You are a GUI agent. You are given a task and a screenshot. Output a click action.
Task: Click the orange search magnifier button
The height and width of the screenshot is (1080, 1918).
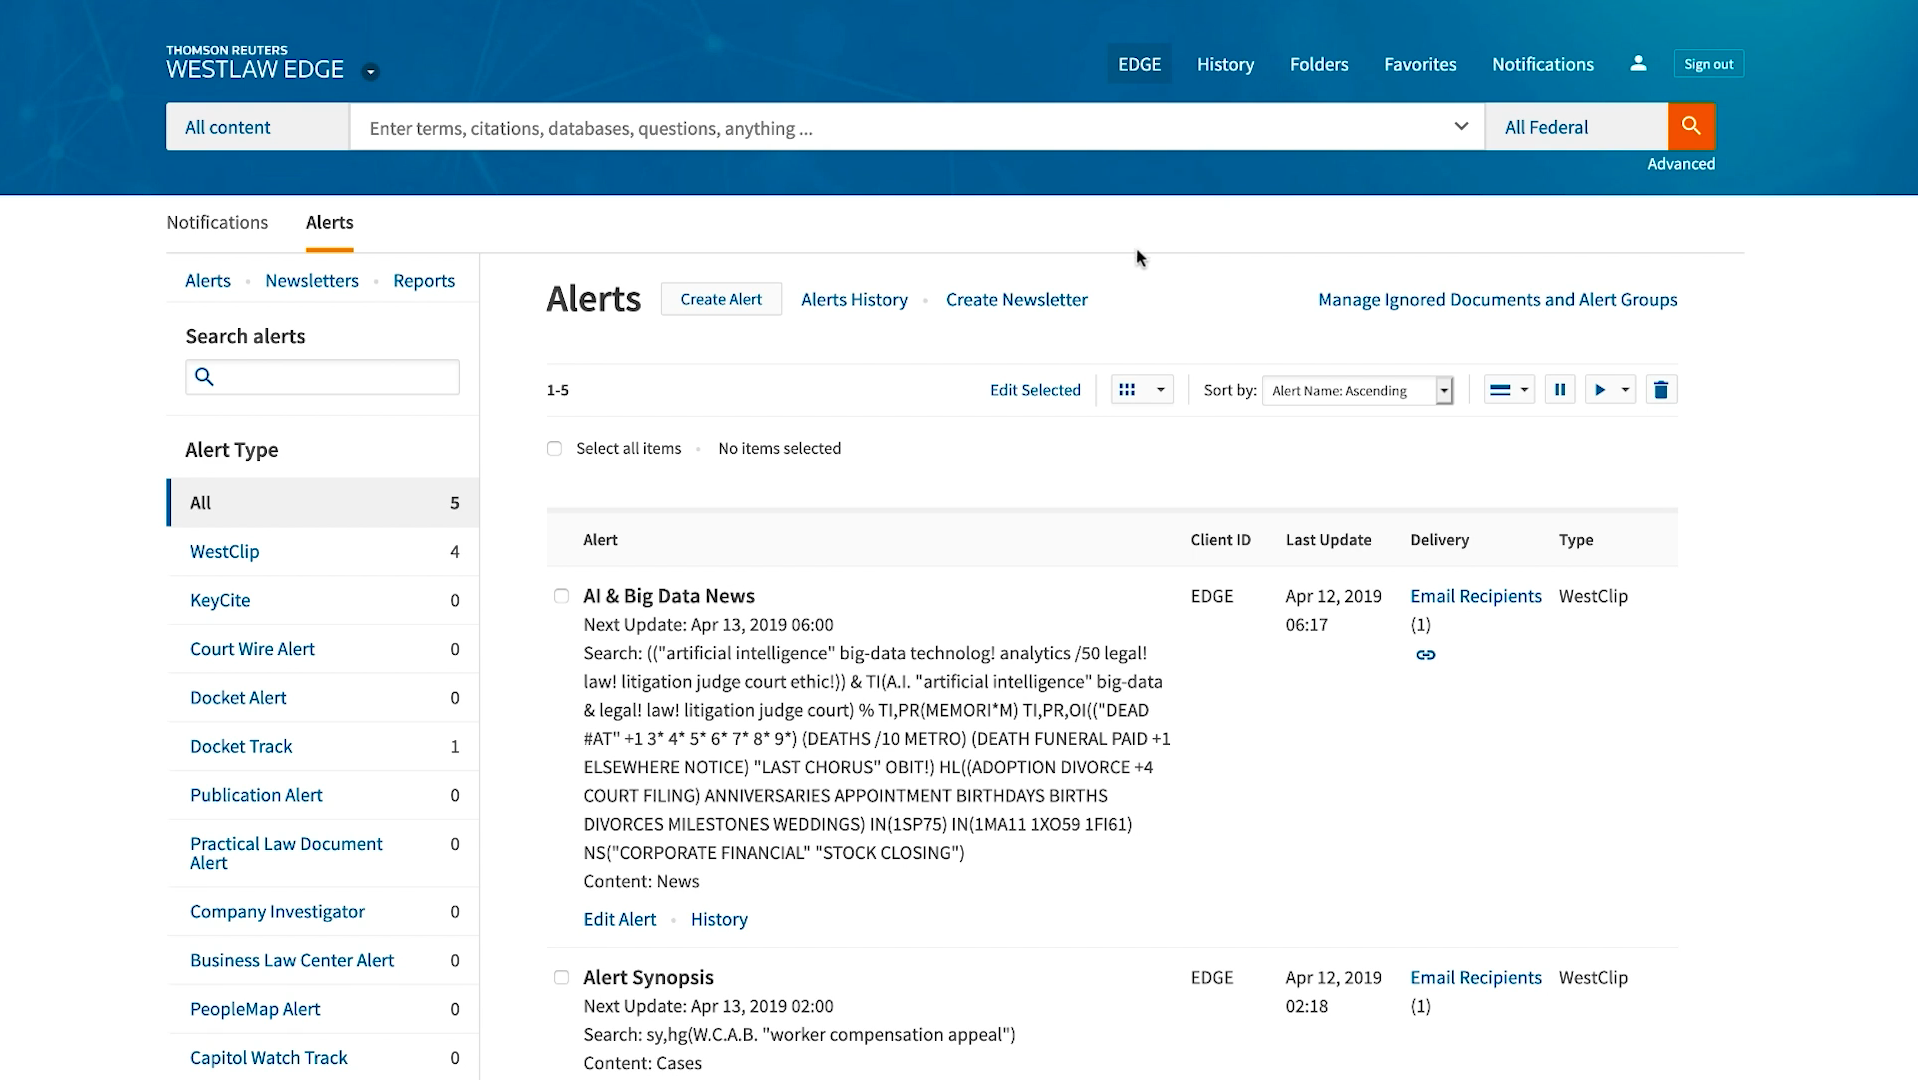1691,126
